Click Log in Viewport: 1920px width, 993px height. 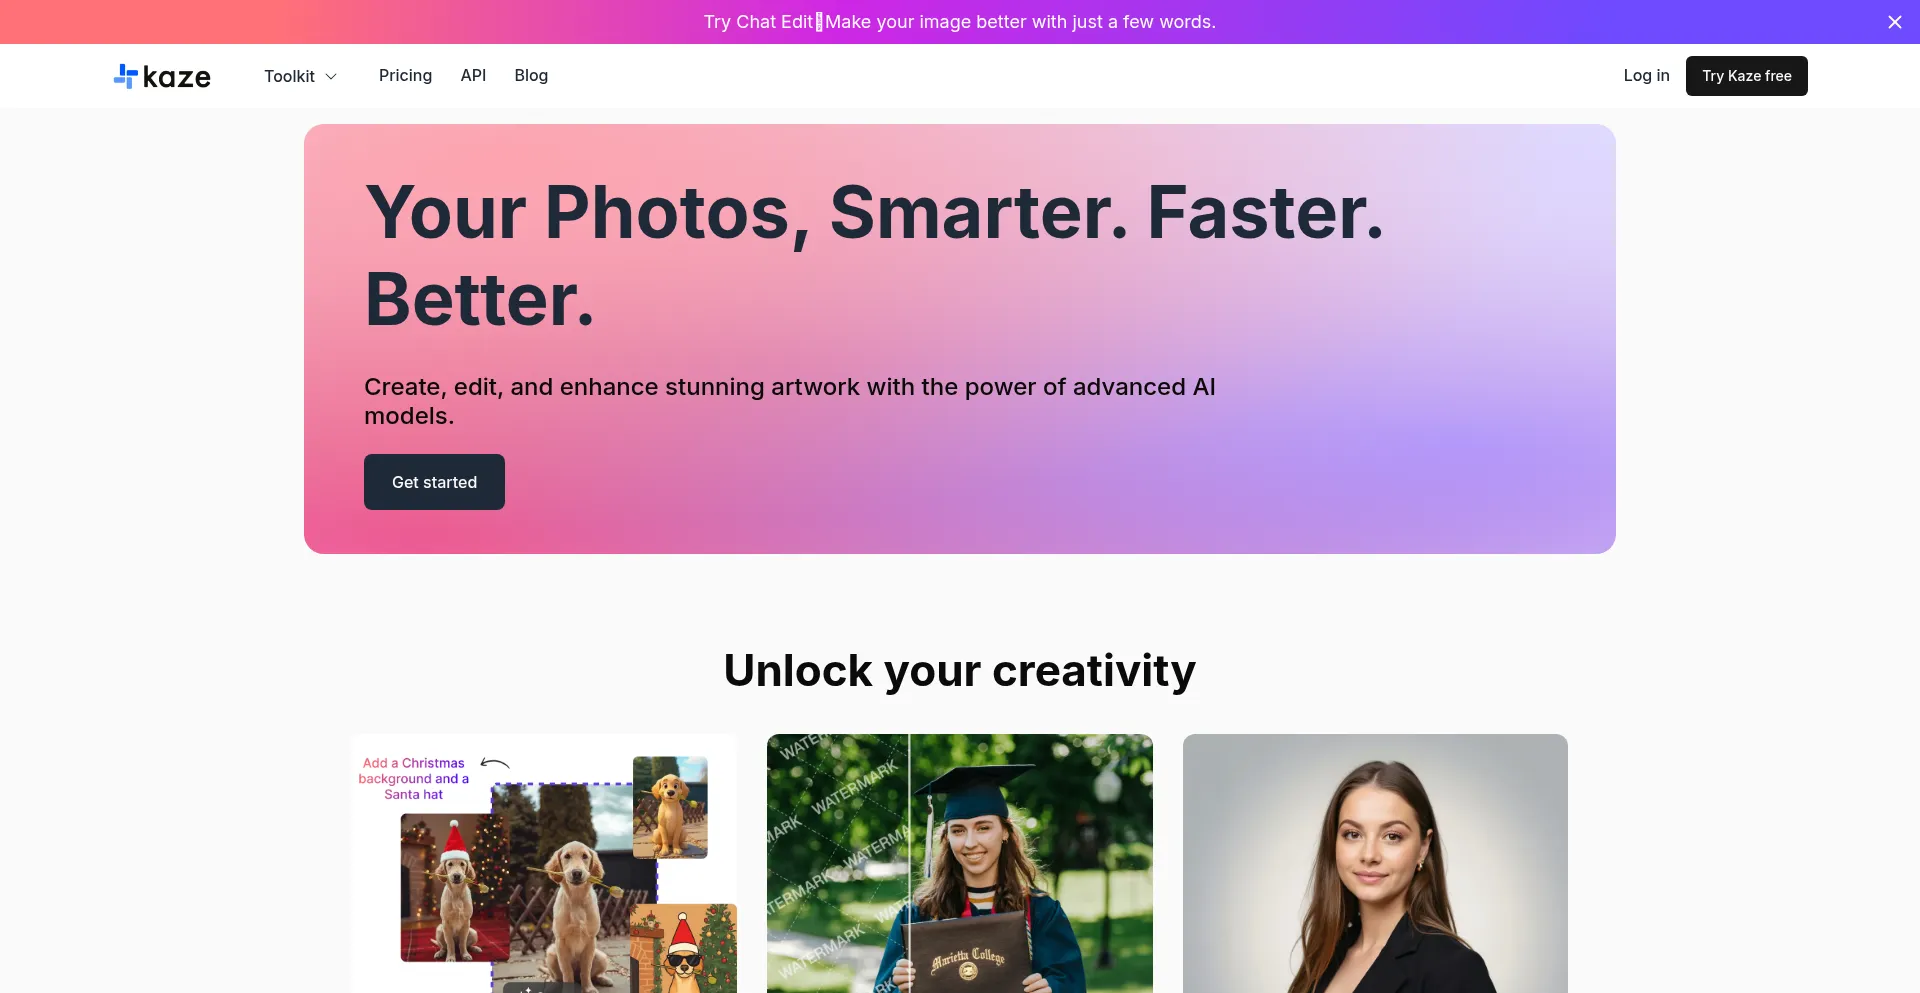1646,76
